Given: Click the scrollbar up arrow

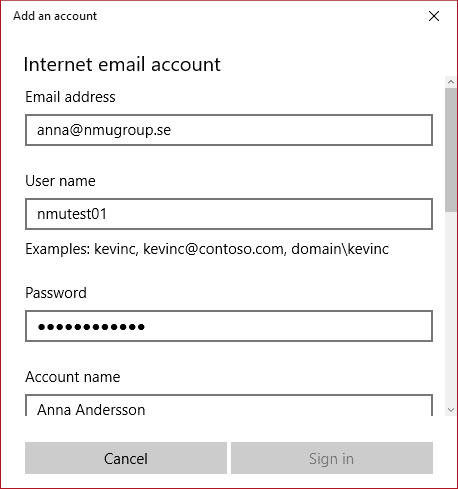Looking at the screenshot, I should click(451, 82).
